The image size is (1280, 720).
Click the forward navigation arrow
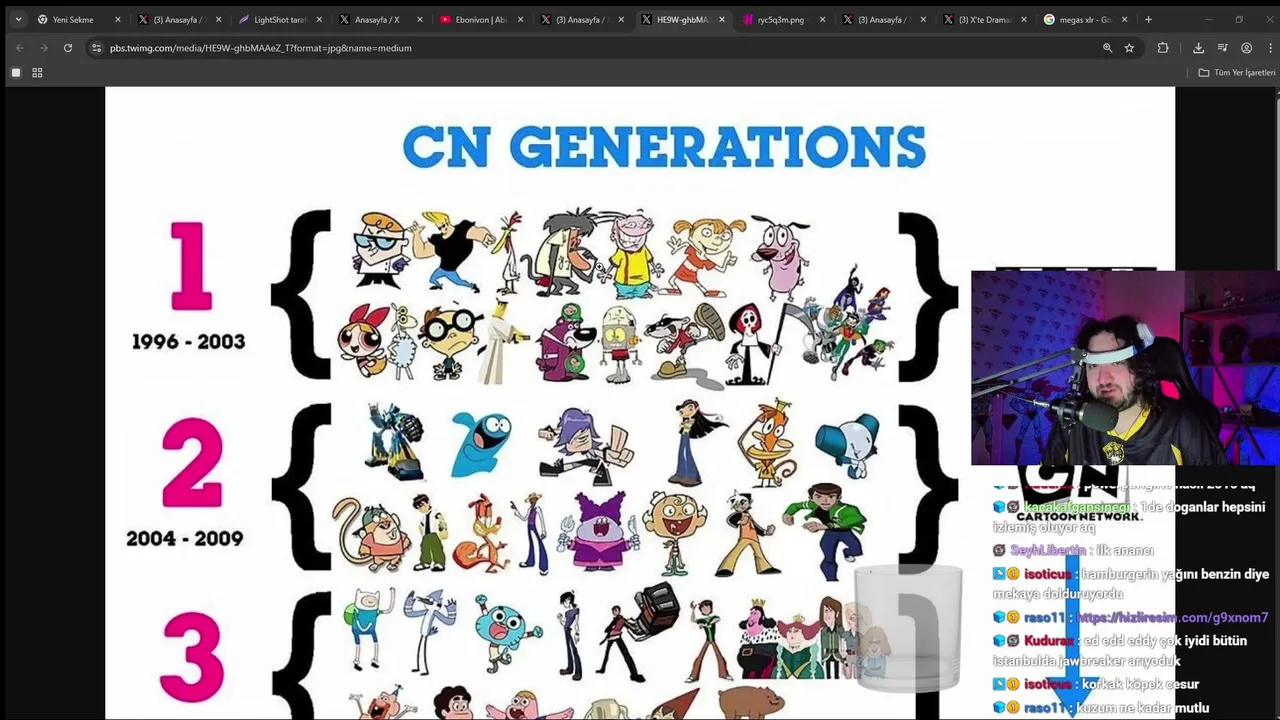point(43,48)
